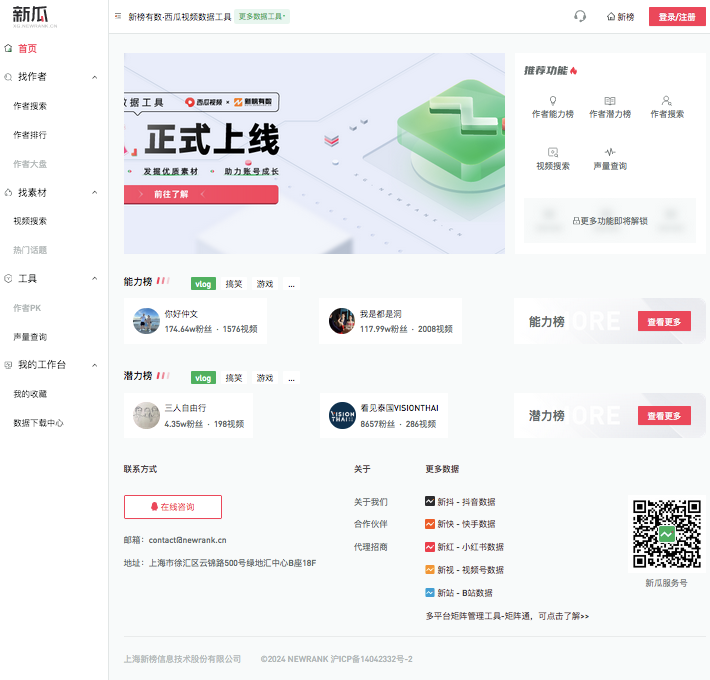Open 代理招商 footer link
The width and height of the screenshot is (710, 680).
point(370,547)
